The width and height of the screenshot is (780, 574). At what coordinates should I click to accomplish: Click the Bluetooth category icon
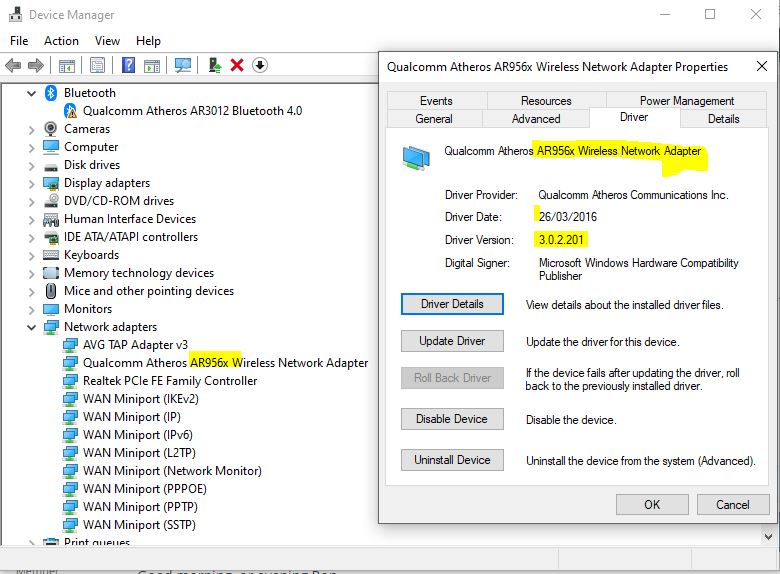click(51, 93)
